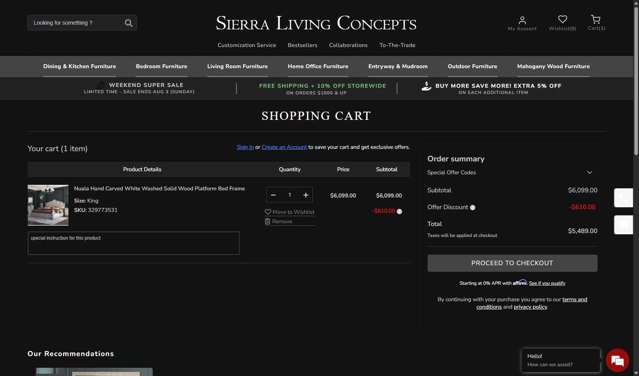The width and height of the screenshot is (639, 376).
Task: Open Outdoor Furniture menu
Action: [472, 66]
